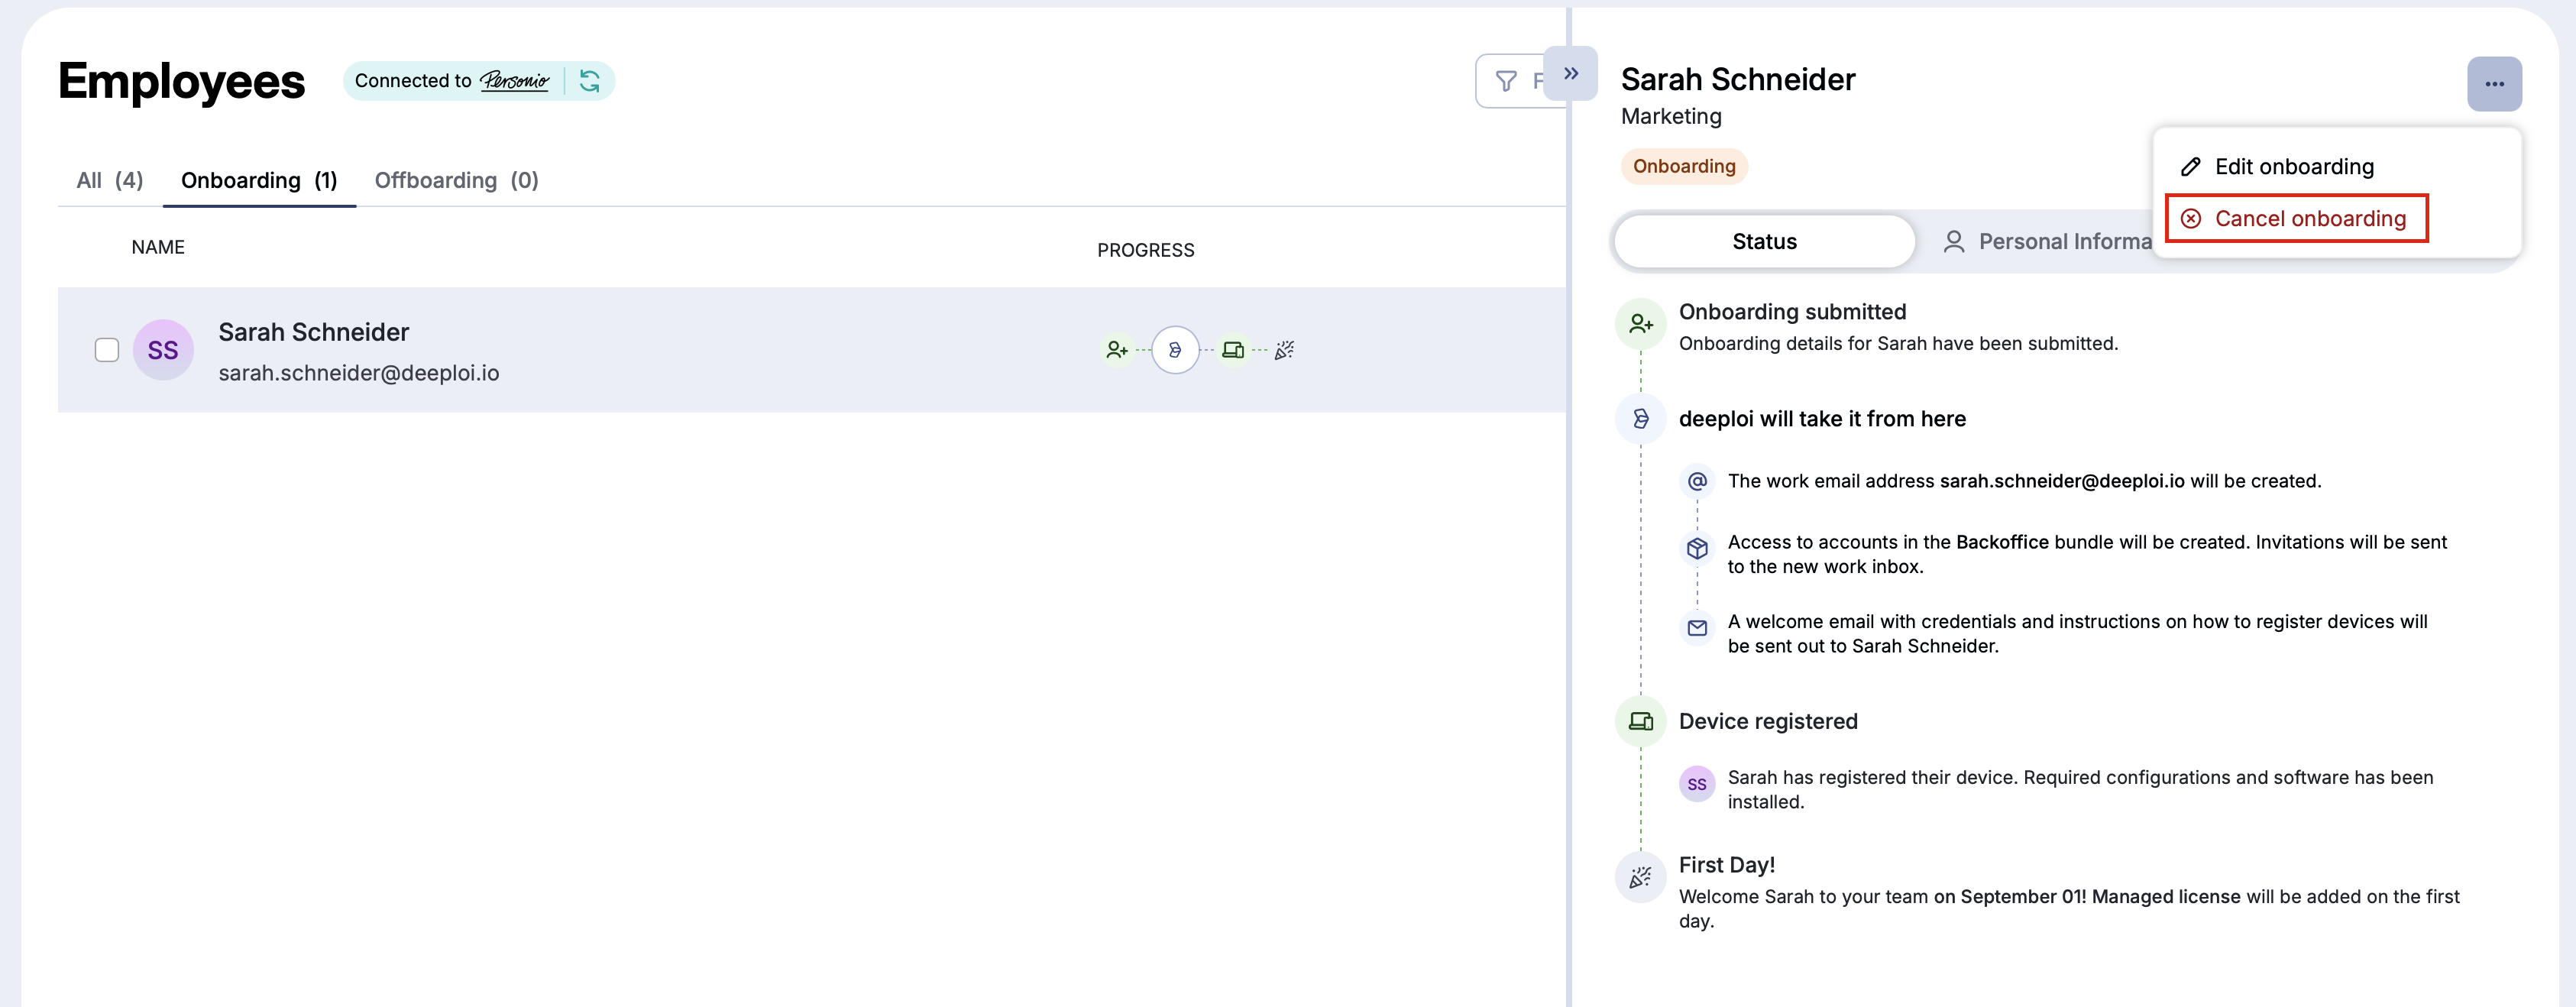
Task: Click the Employees page title
Action: tap(181, 81)
